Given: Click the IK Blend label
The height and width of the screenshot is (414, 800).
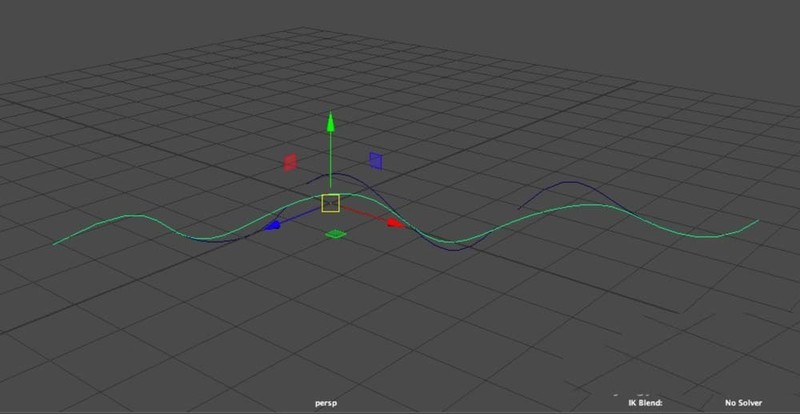Looking at the screenshot, I should [645, 403].
